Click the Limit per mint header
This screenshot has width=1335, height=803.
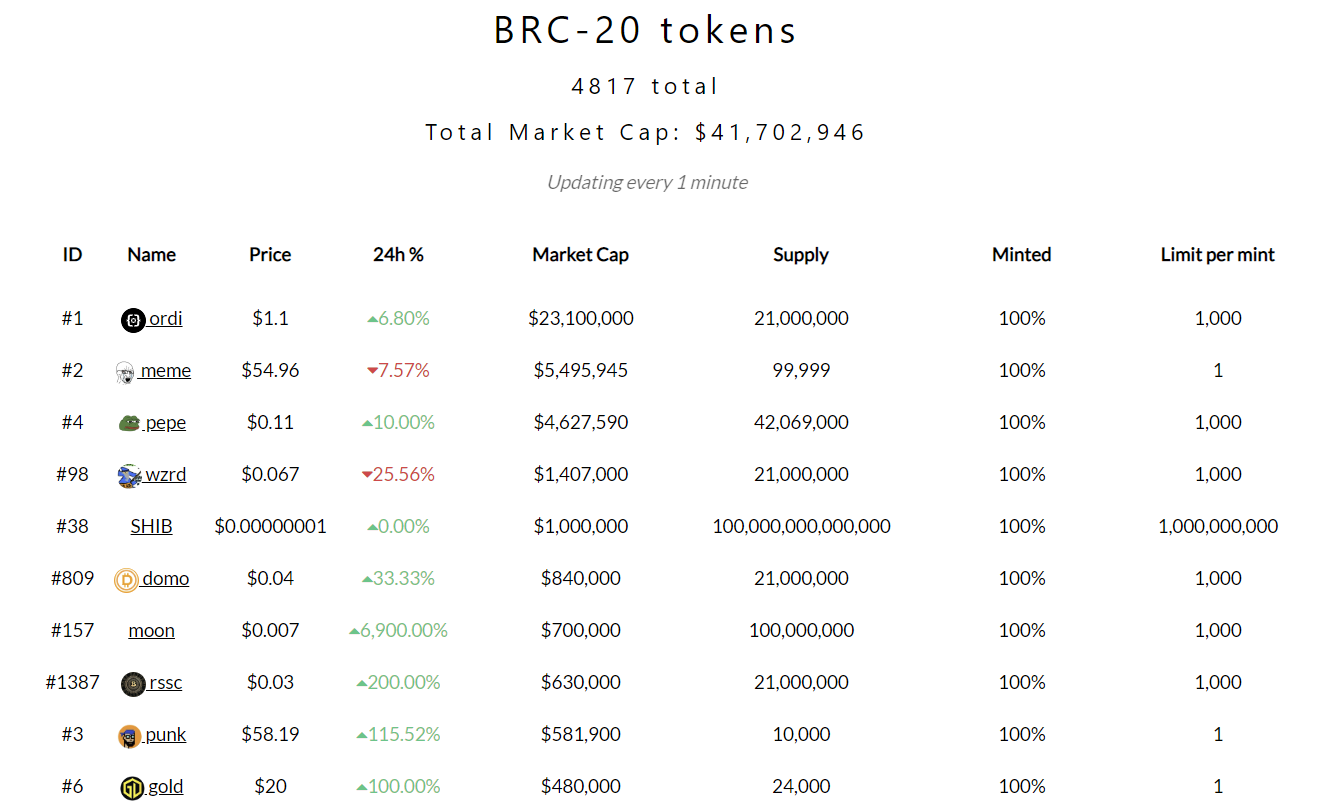click(1217, 255)
